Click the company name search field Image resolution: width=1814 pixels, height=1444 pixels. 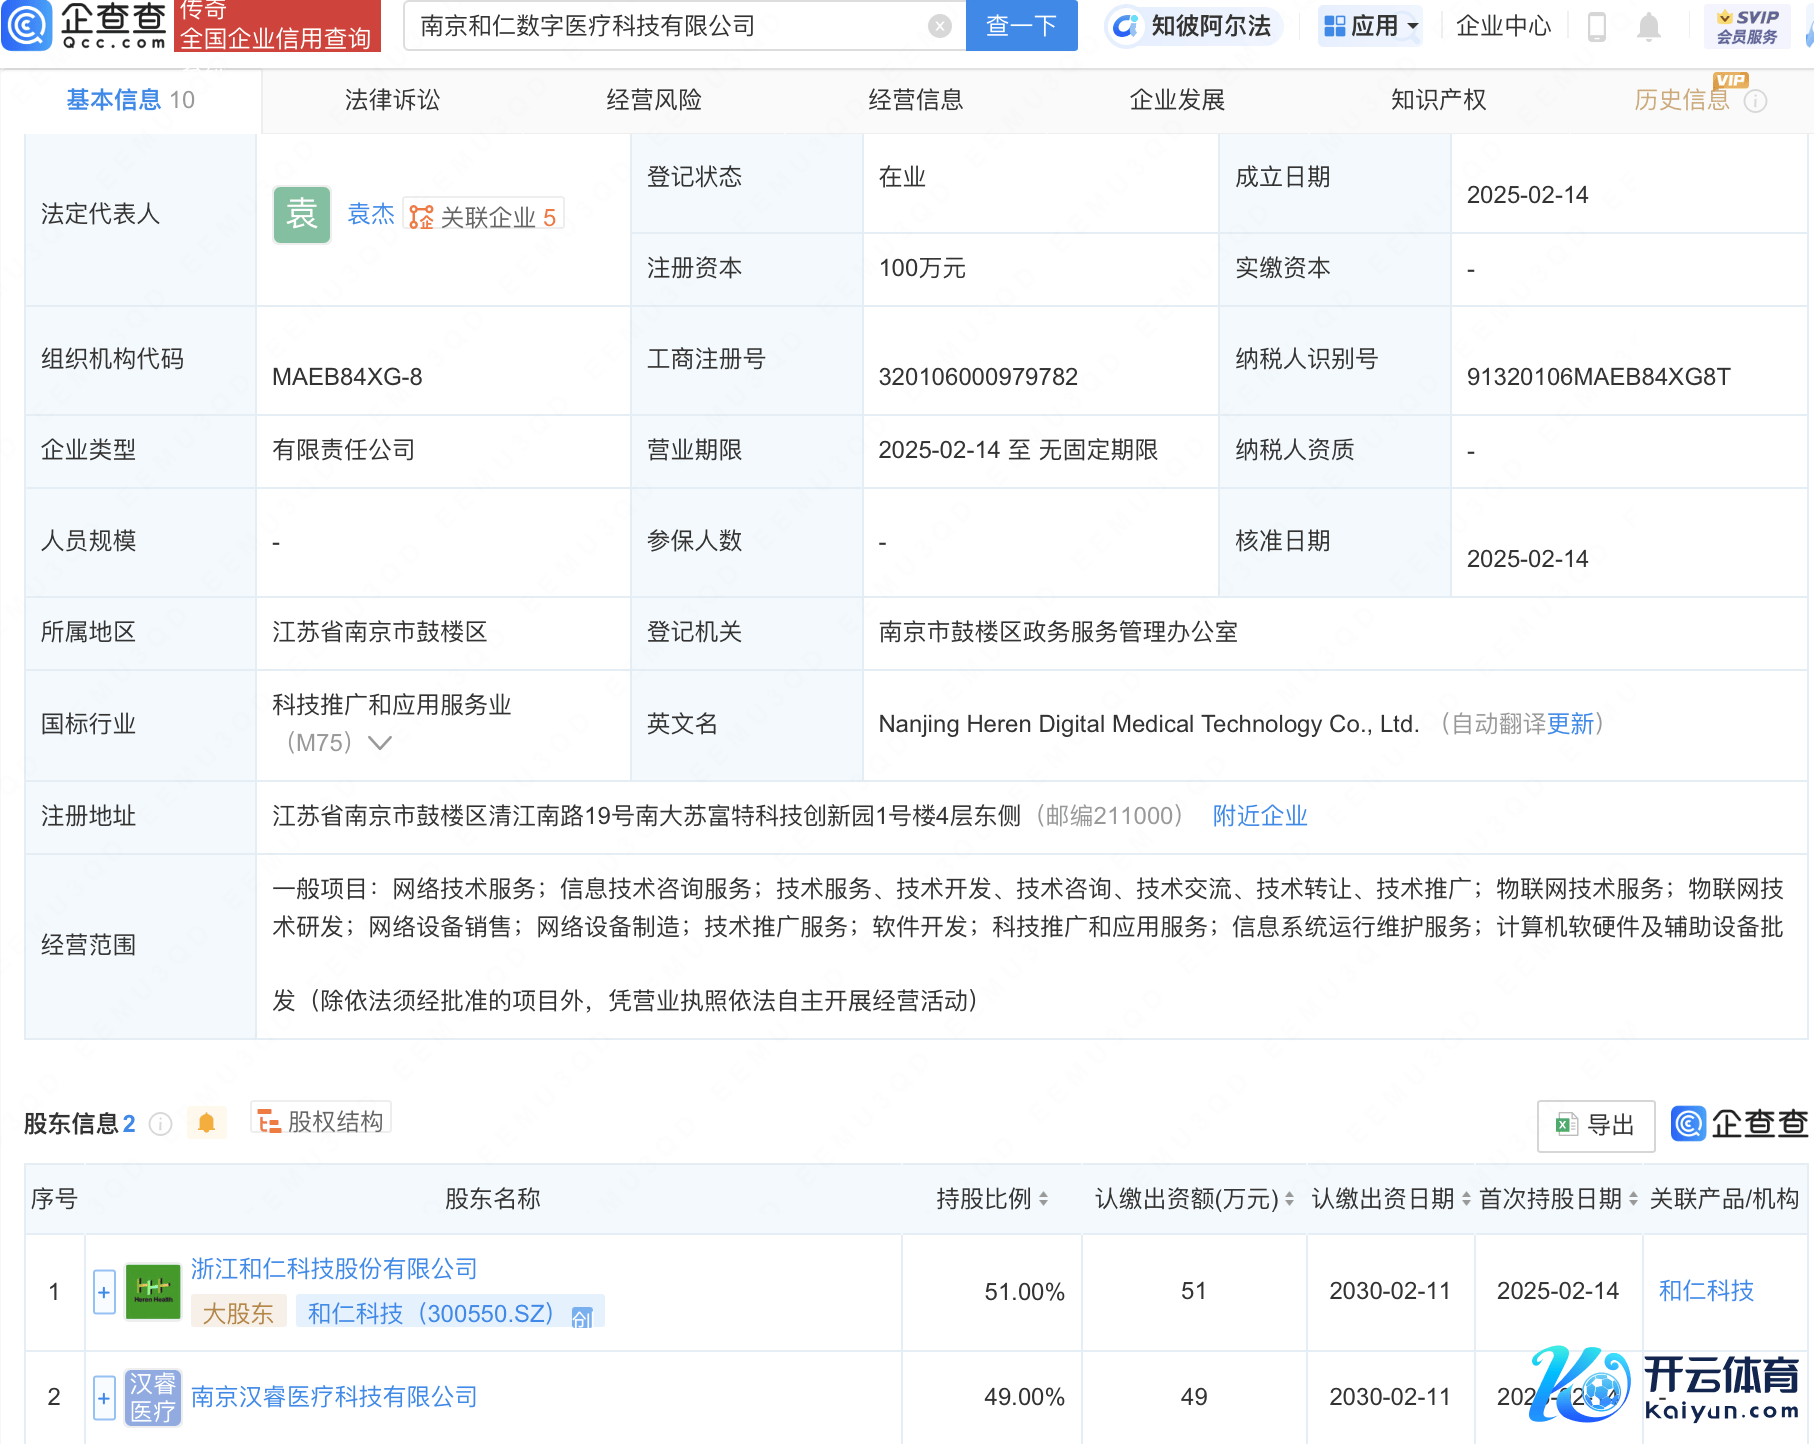pyautogui.click(x=670, y=26)
